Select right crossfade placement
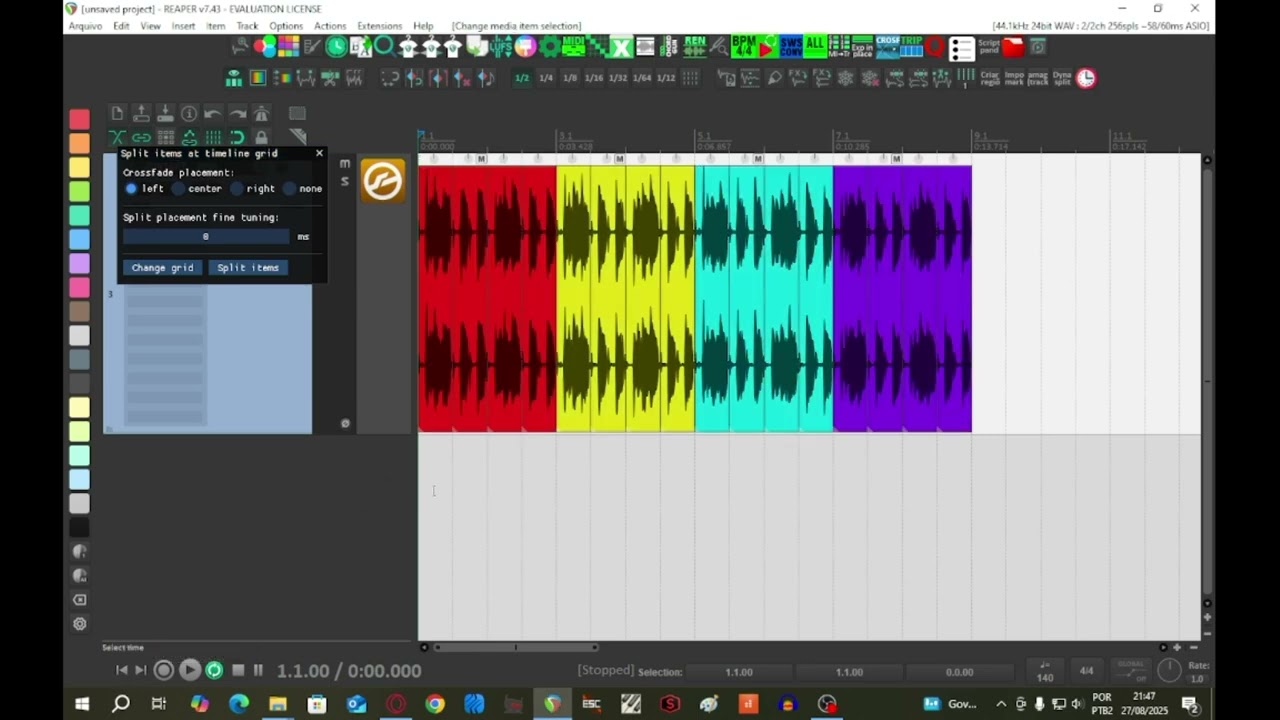Screen dimensions: 1280x720 [237, 188]
